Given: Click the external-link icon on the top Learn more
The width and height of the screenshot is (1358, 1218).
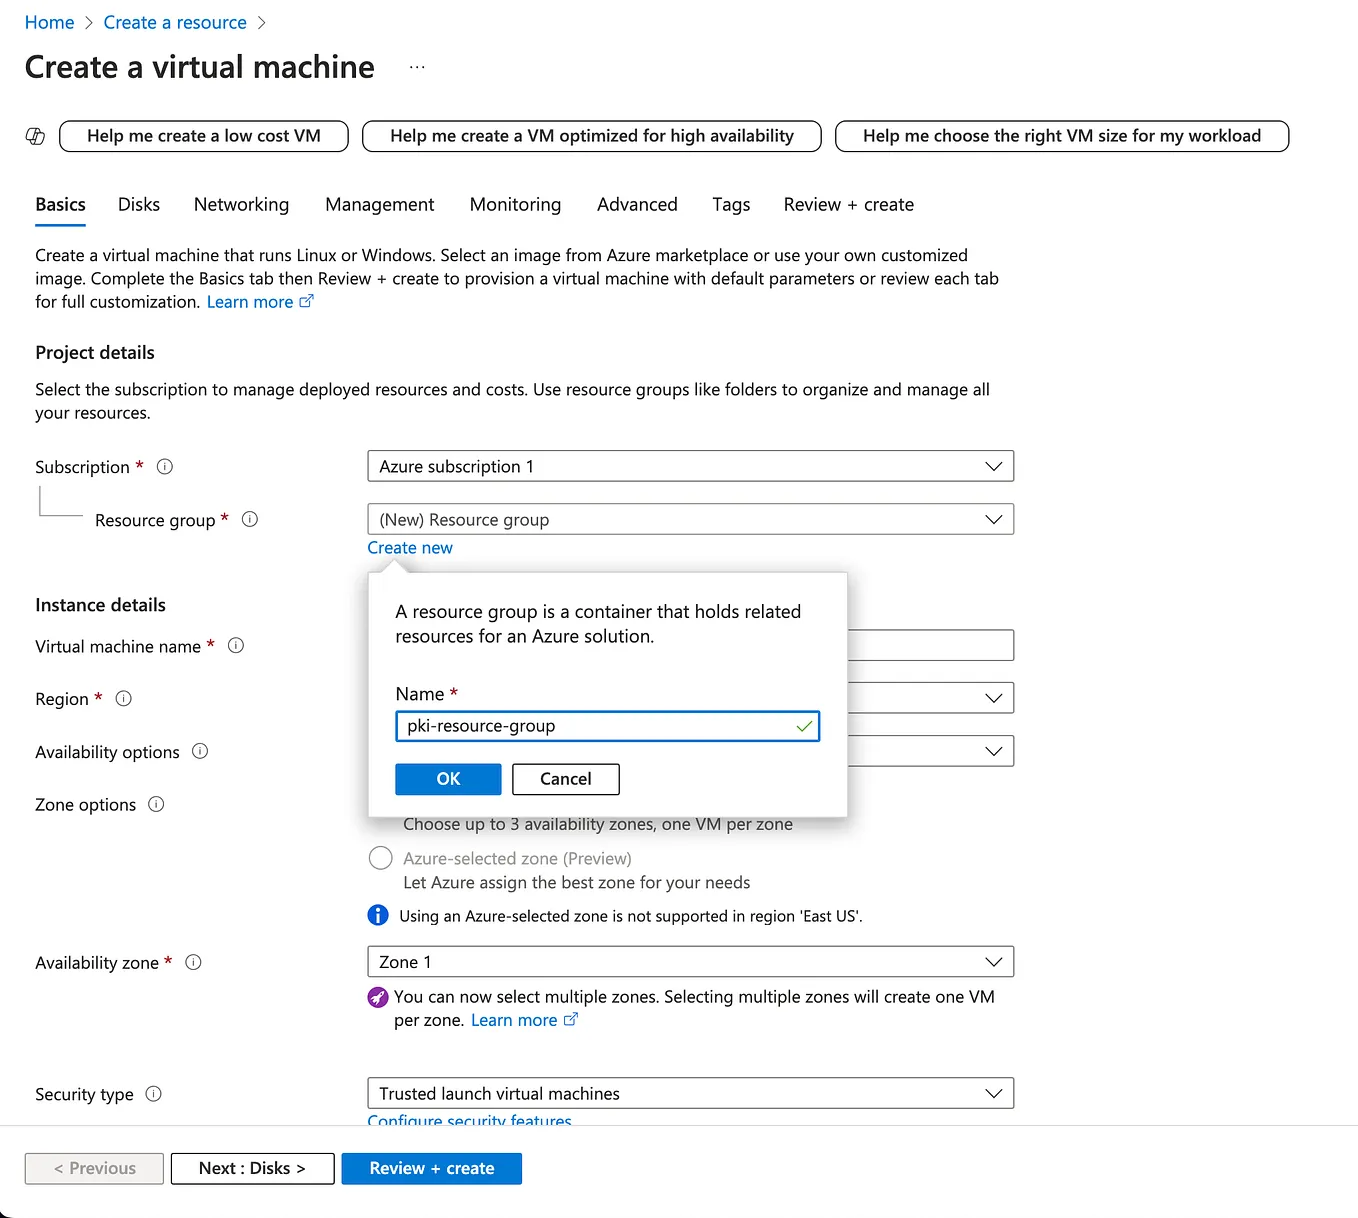Looking at the screenshot, I should coord(307,300).
